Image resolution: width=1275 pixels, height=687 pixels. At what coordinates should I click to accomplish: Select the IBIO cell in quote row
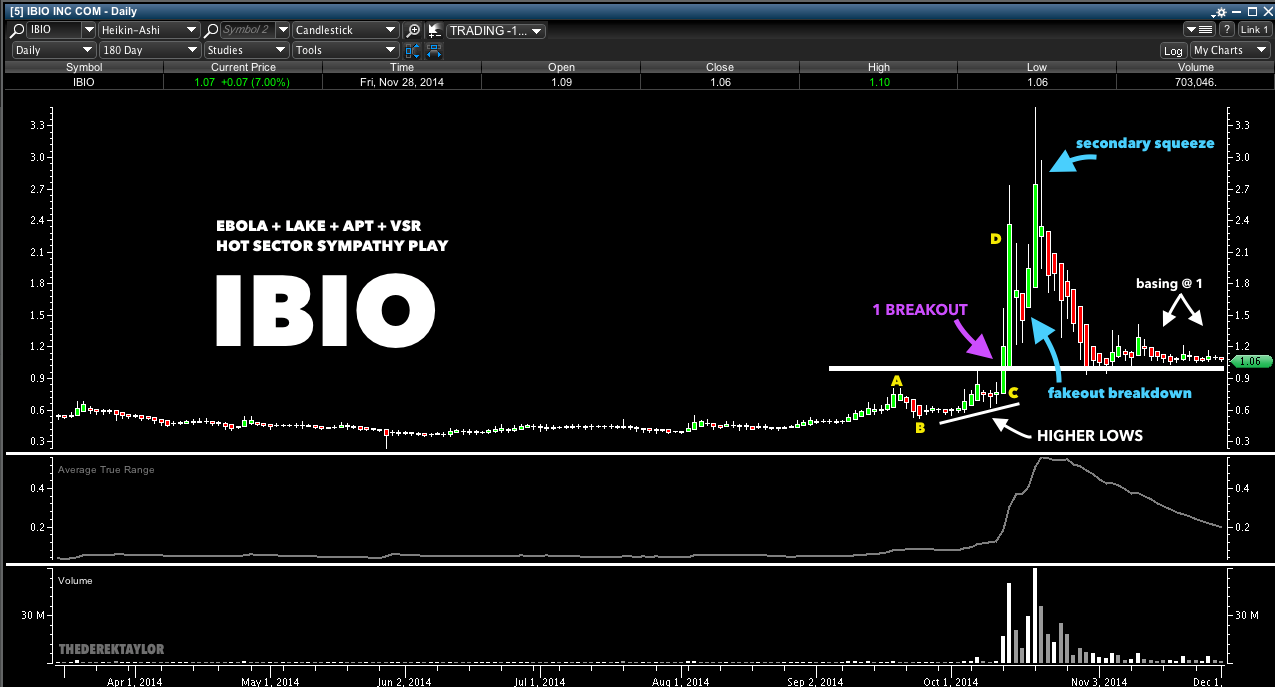[84, 82]
